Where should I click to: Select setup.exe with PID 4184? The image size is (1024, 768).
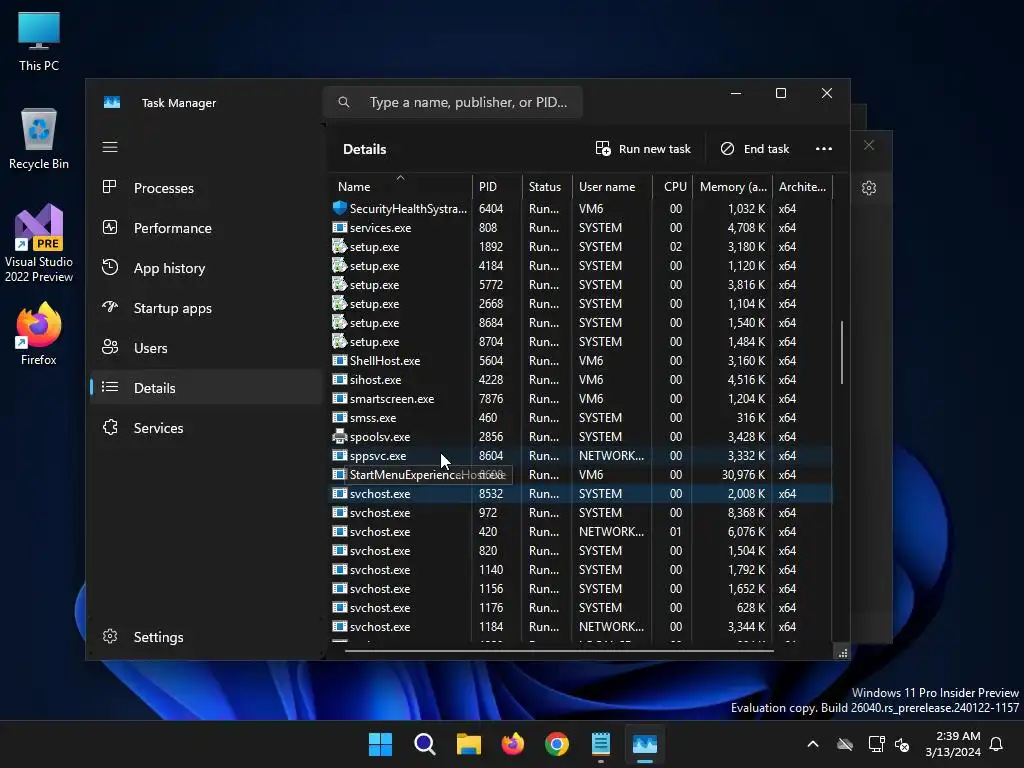click(580, 266)
